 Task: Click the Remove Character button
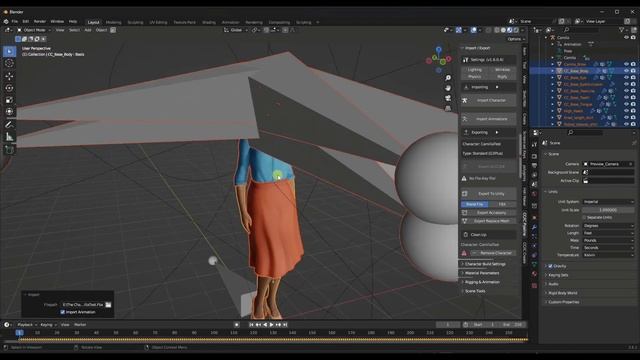point(493,253)
